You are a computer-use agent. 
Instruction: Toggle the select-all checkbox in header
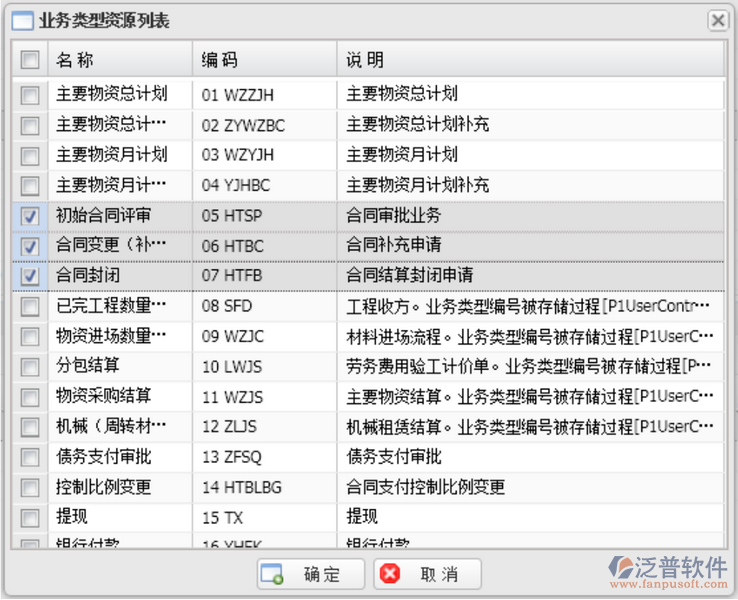pos(30,60)
